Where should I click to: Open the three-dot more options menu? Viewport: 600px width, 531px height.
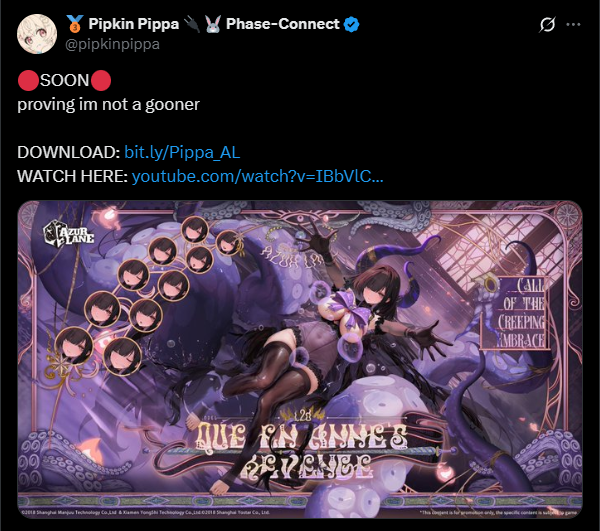point(573,24)
